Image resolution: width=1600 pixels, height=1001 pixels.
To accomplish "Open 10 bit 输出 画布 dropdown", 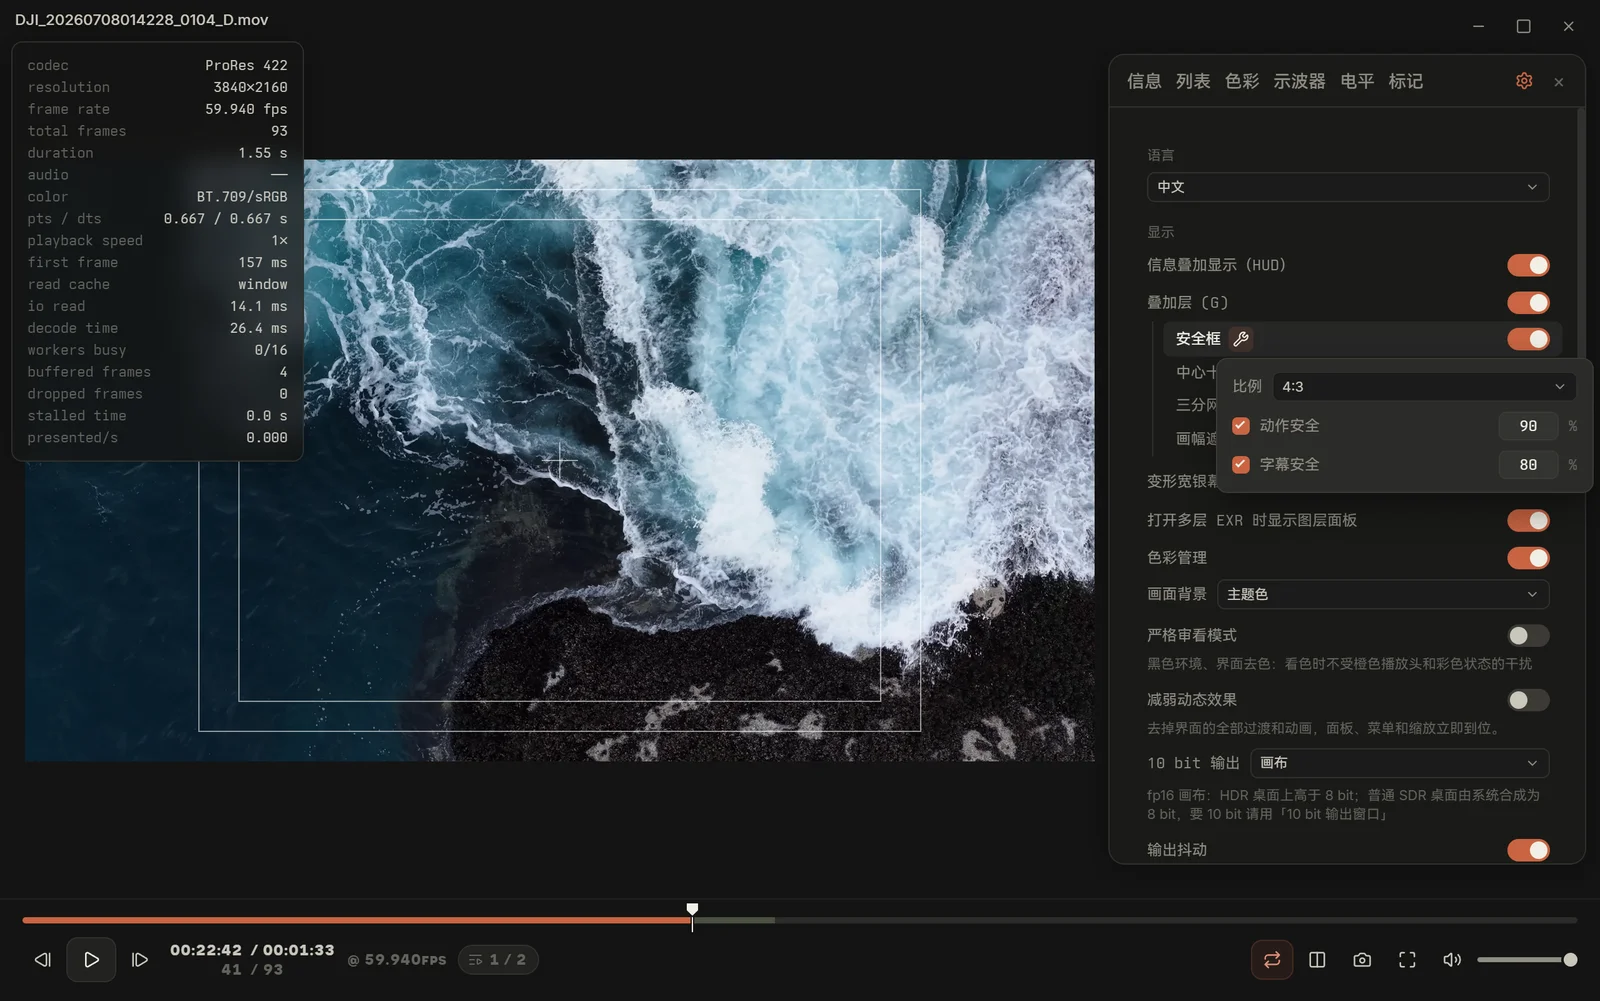I will tap(1399, 763).
